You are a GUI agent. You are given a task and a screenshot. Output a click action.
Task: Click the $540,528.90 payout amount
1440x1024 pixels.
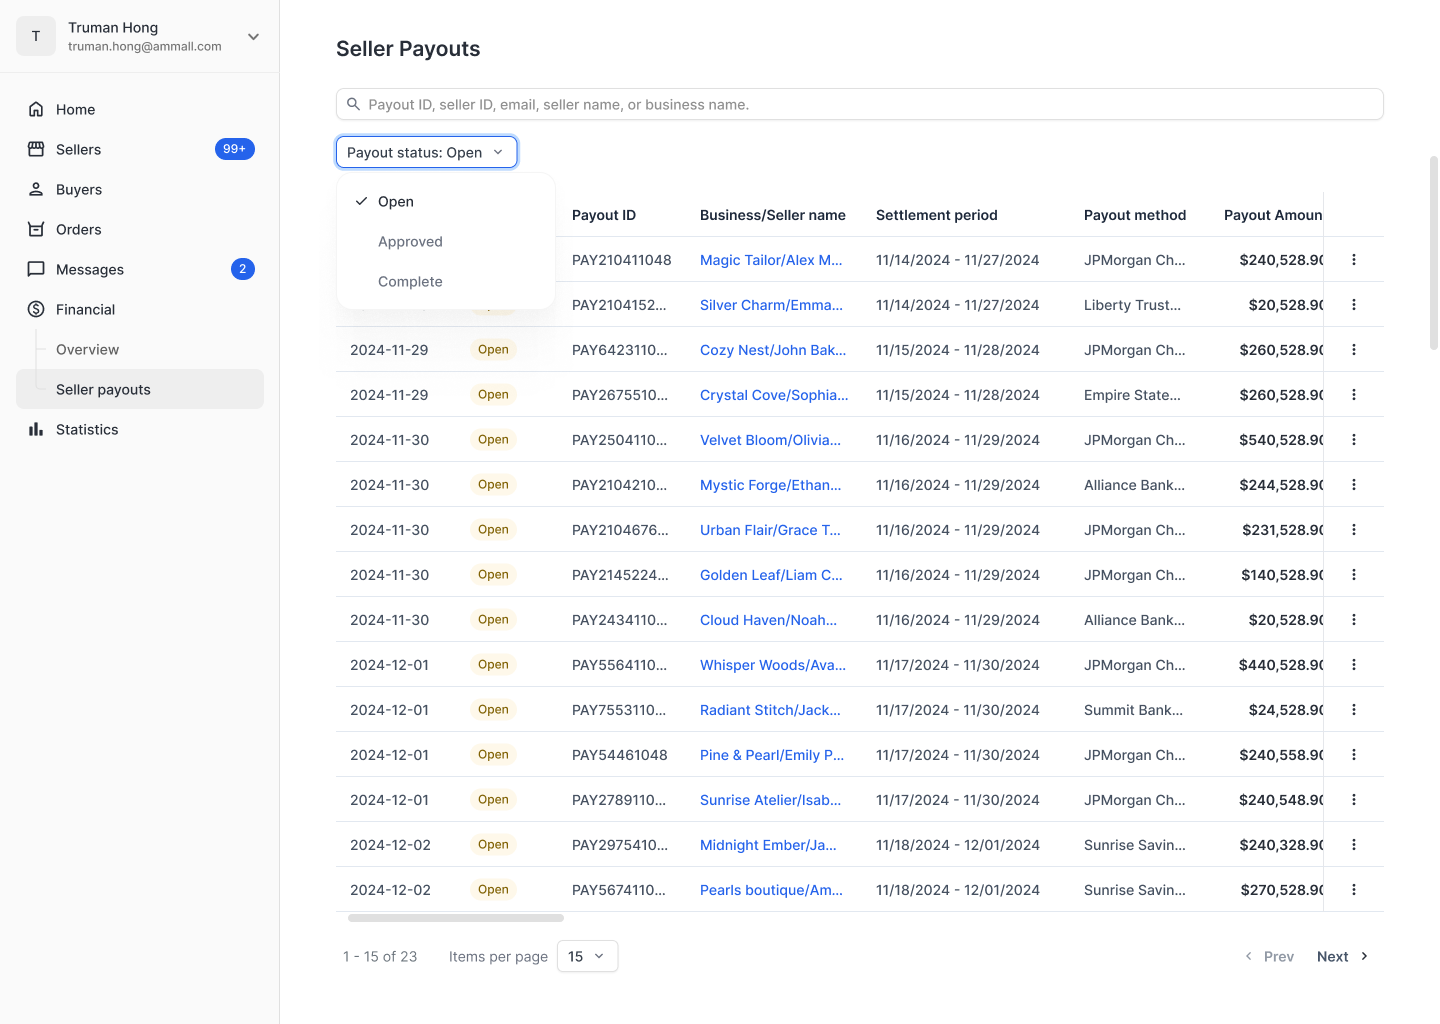(1281, 440)
